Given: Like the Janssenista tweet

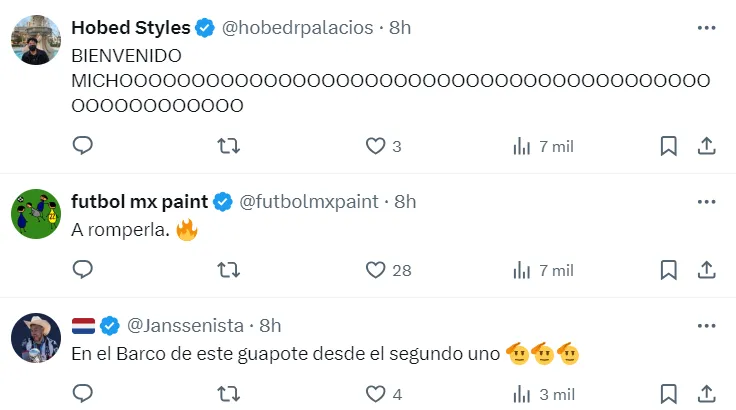Looking at the screenshot, I should coord(375,394).
